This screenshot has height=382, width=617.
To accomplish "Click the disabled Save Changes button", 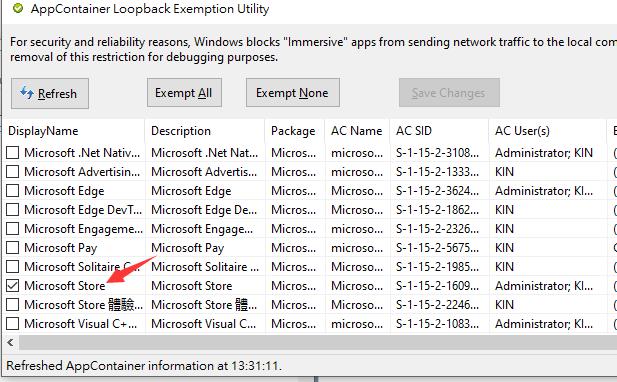I will (x=449, y=93).
